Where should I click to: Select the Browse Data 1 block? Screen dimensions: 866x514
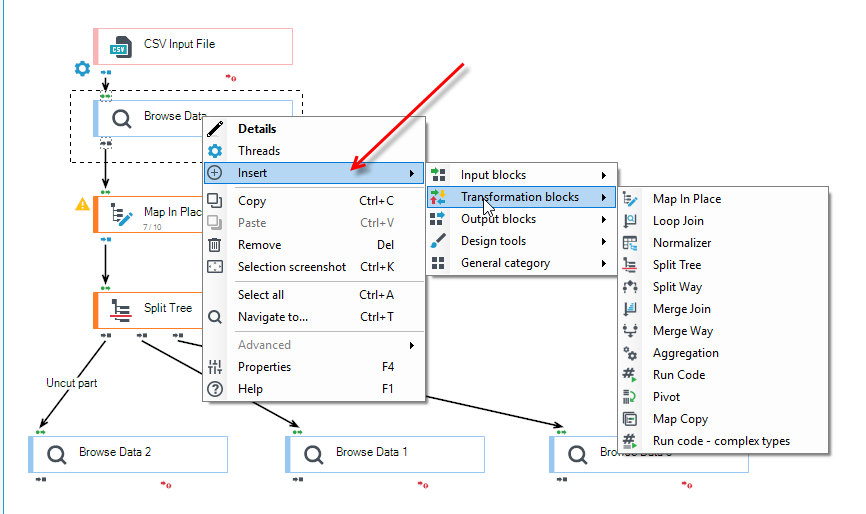tap(385, 454)
